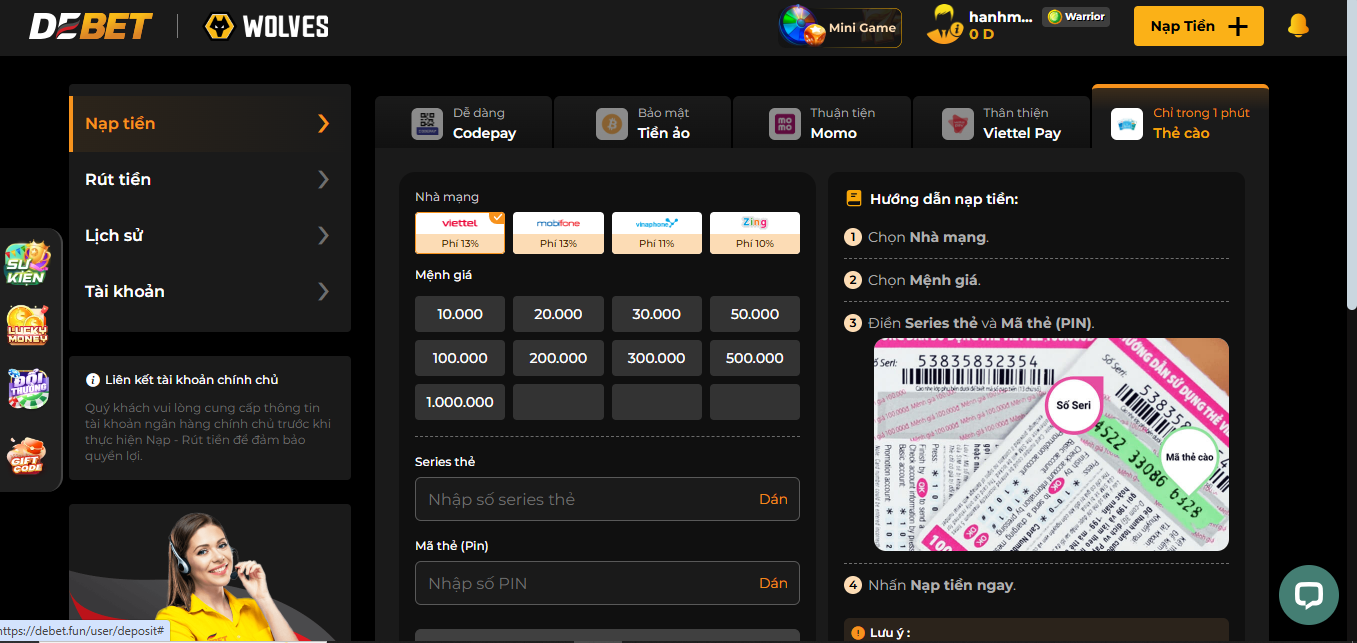Open the live chat bubble
The height and width of the screenshot is (643, 1357).
(1308, 595)
